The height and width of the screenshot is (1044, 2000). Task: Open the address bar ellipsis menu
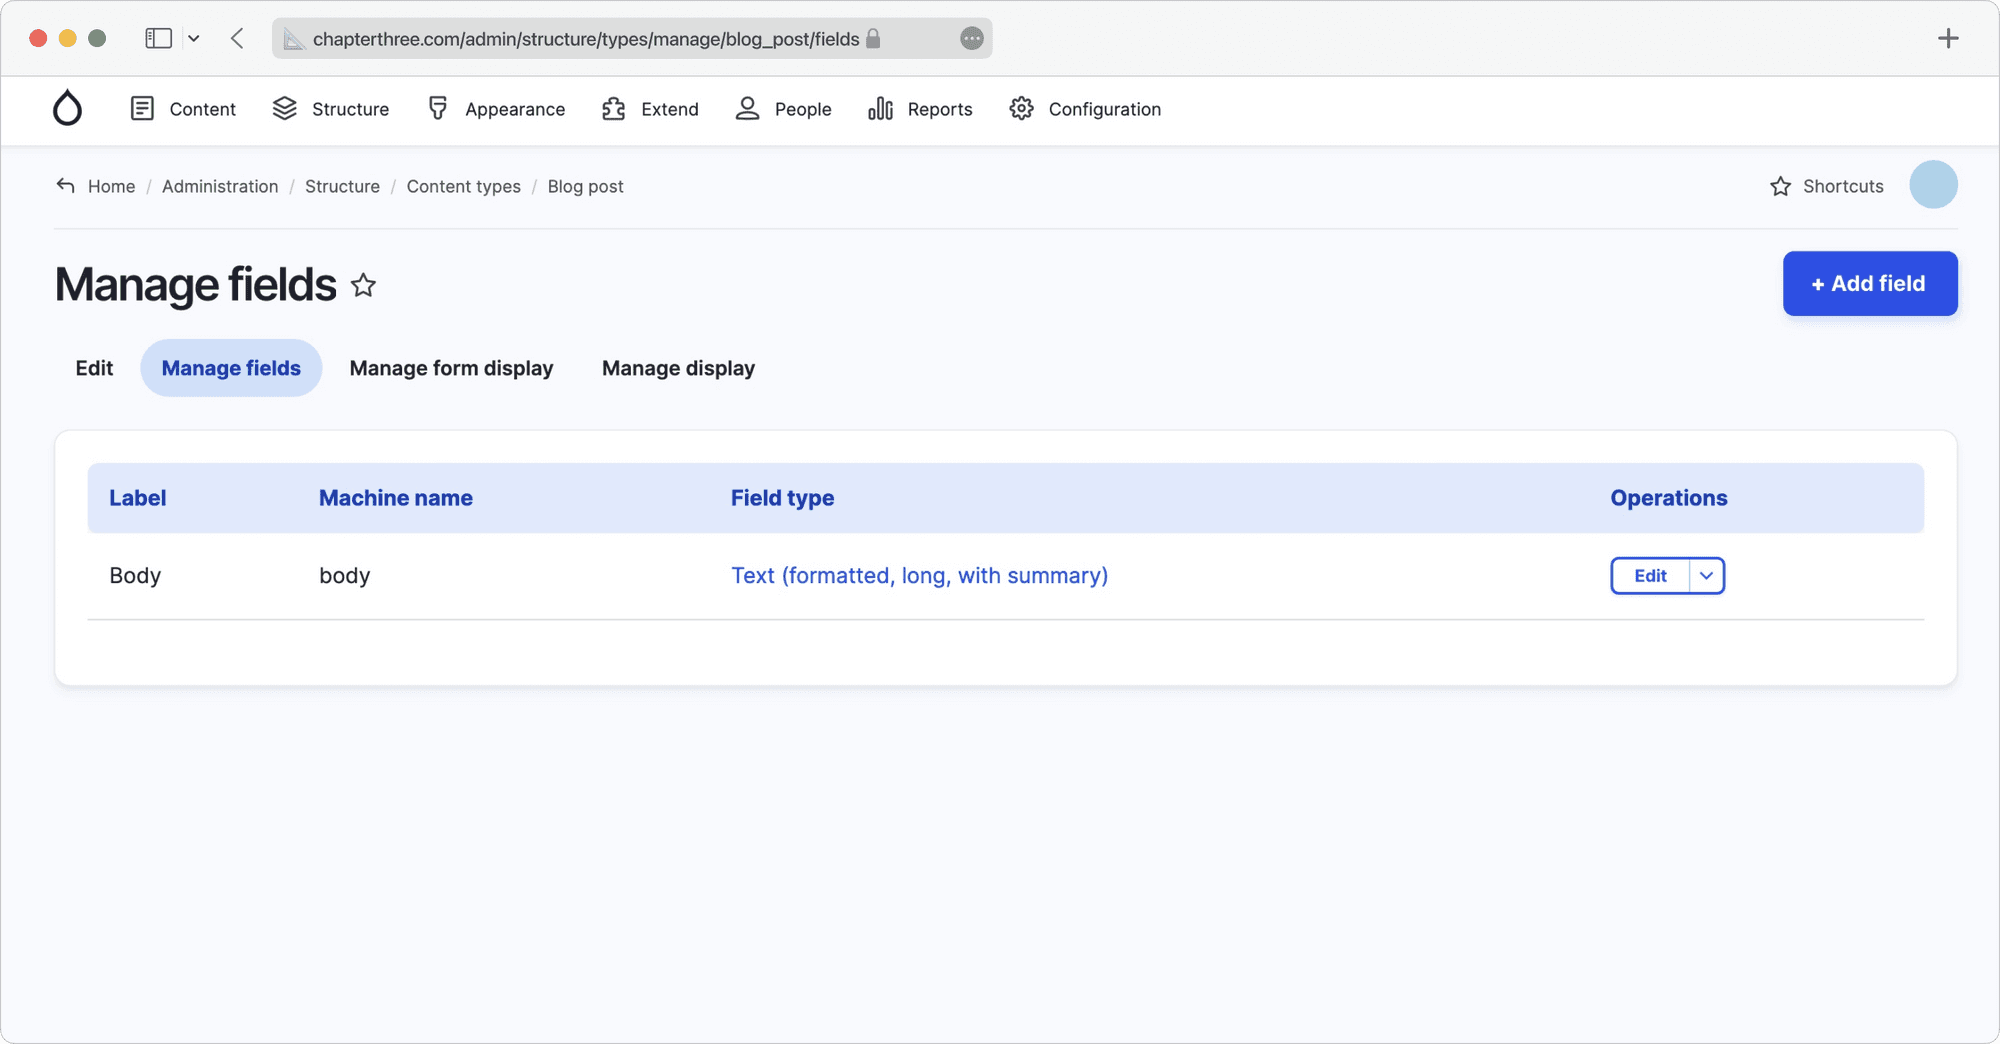click(971, 38)
